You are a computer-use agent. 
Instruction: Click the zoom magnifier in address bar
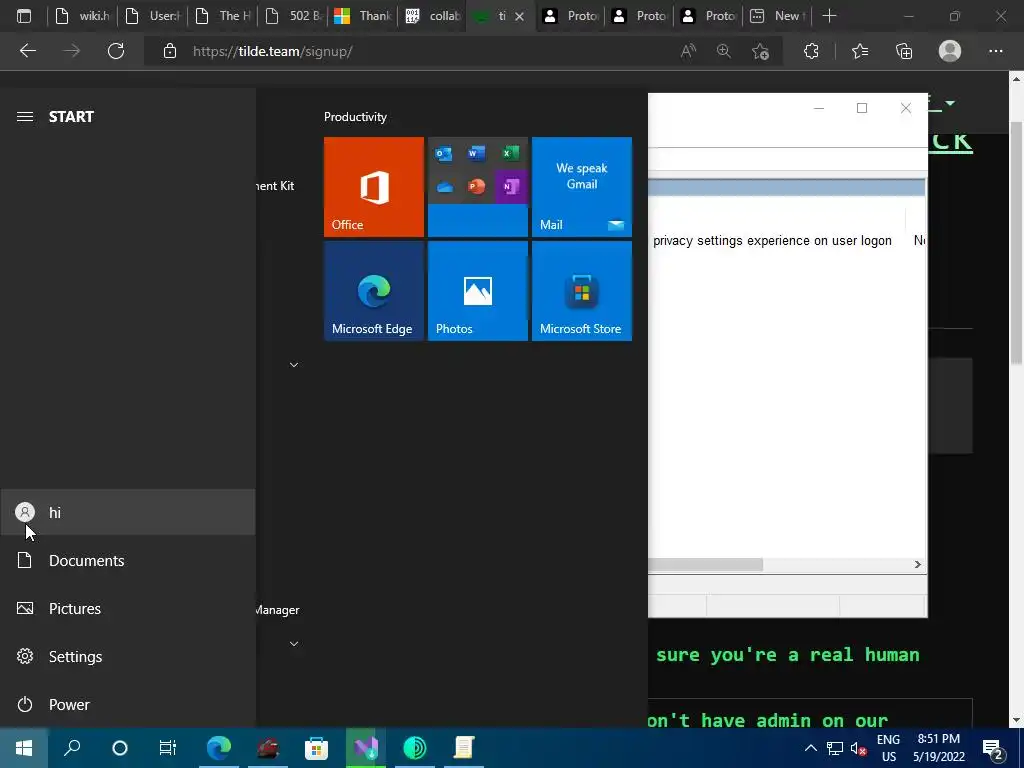pos(724,51)
